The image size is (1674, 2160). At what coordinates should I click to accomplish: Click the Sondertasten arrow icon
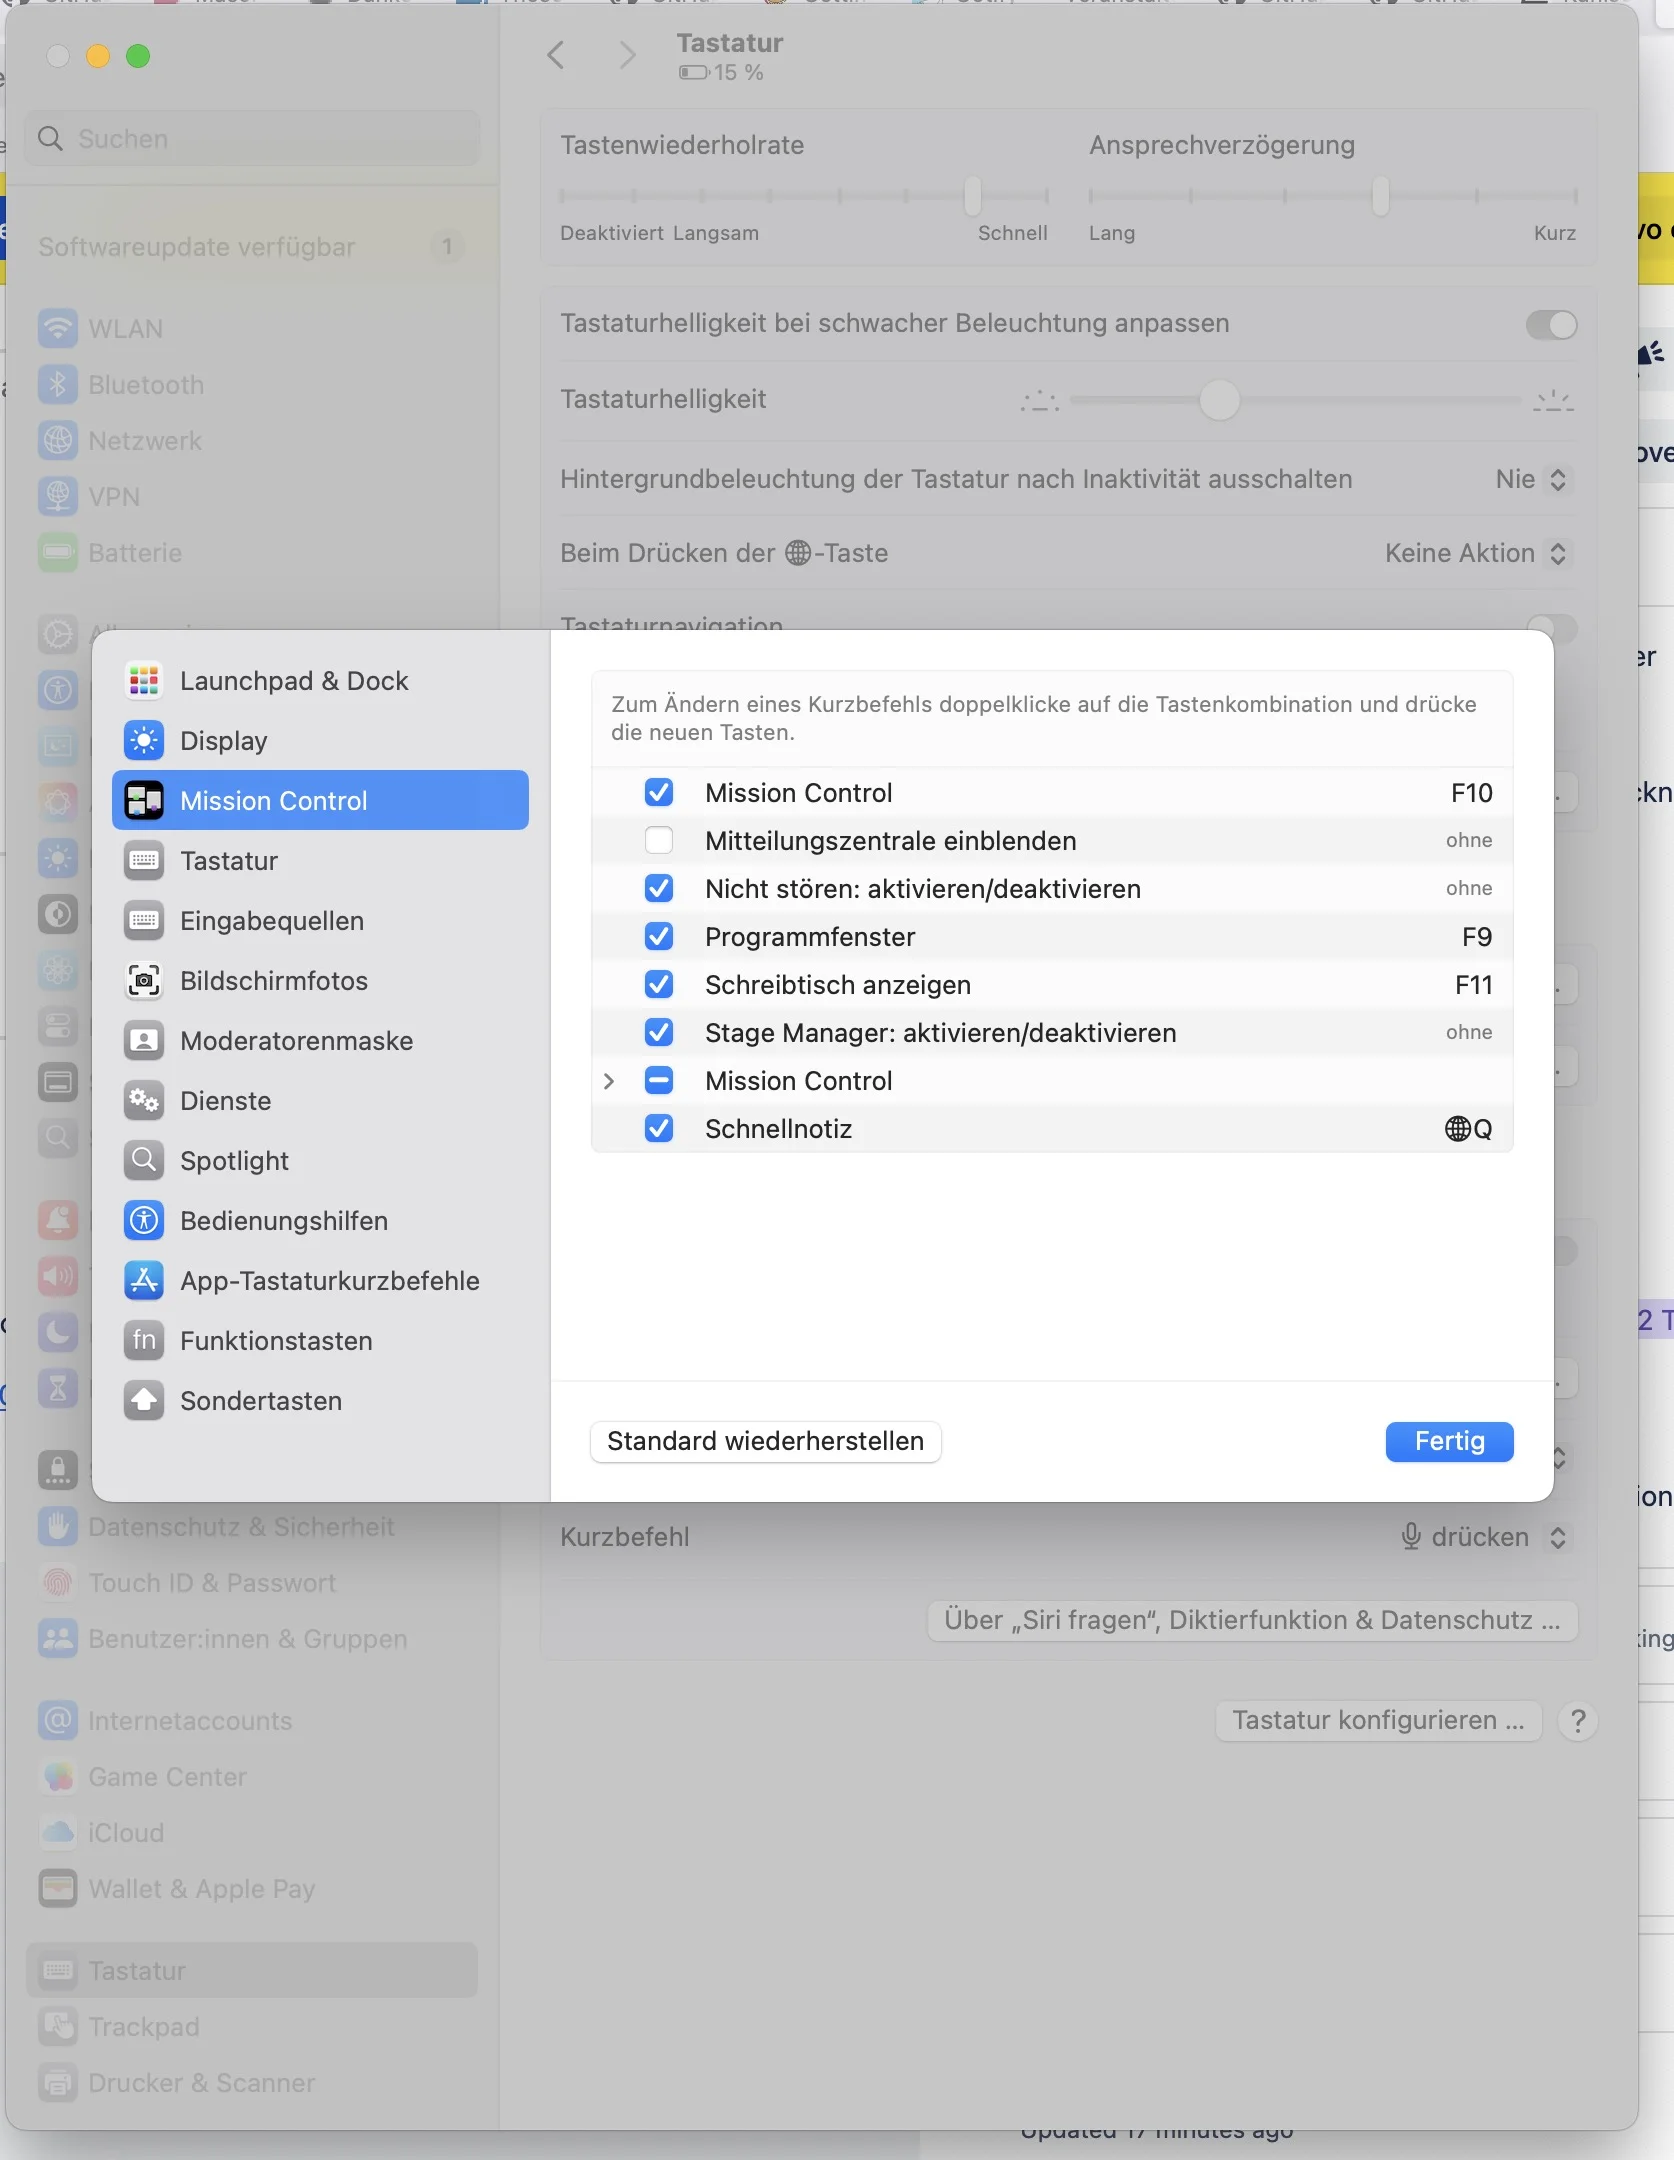point(144,1401)
